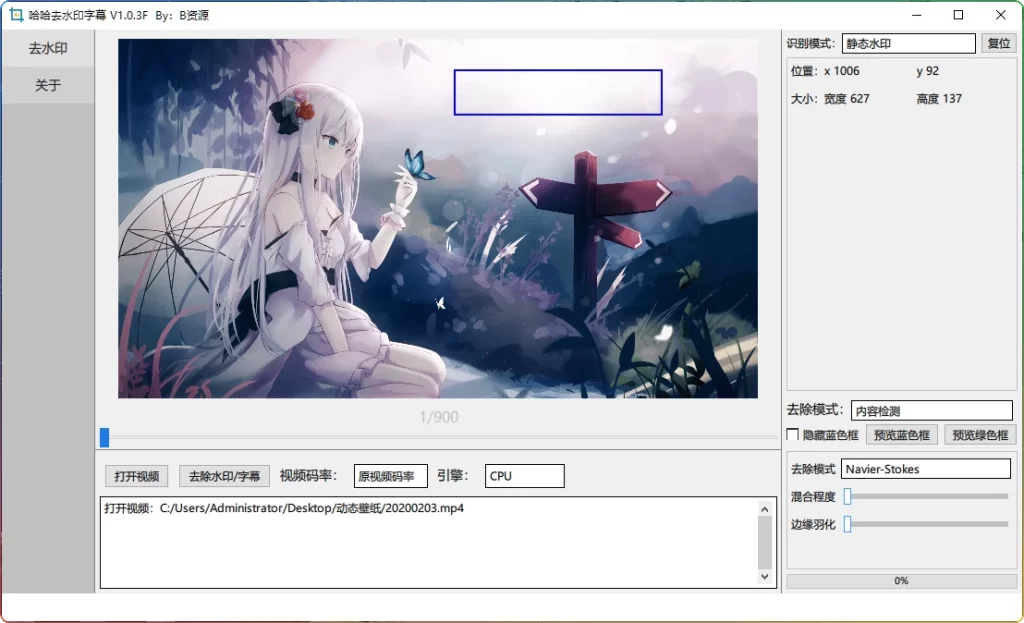Click the 0% progress bar
1024x623 pixels.
pyautogui.click(x=901, y=581)
